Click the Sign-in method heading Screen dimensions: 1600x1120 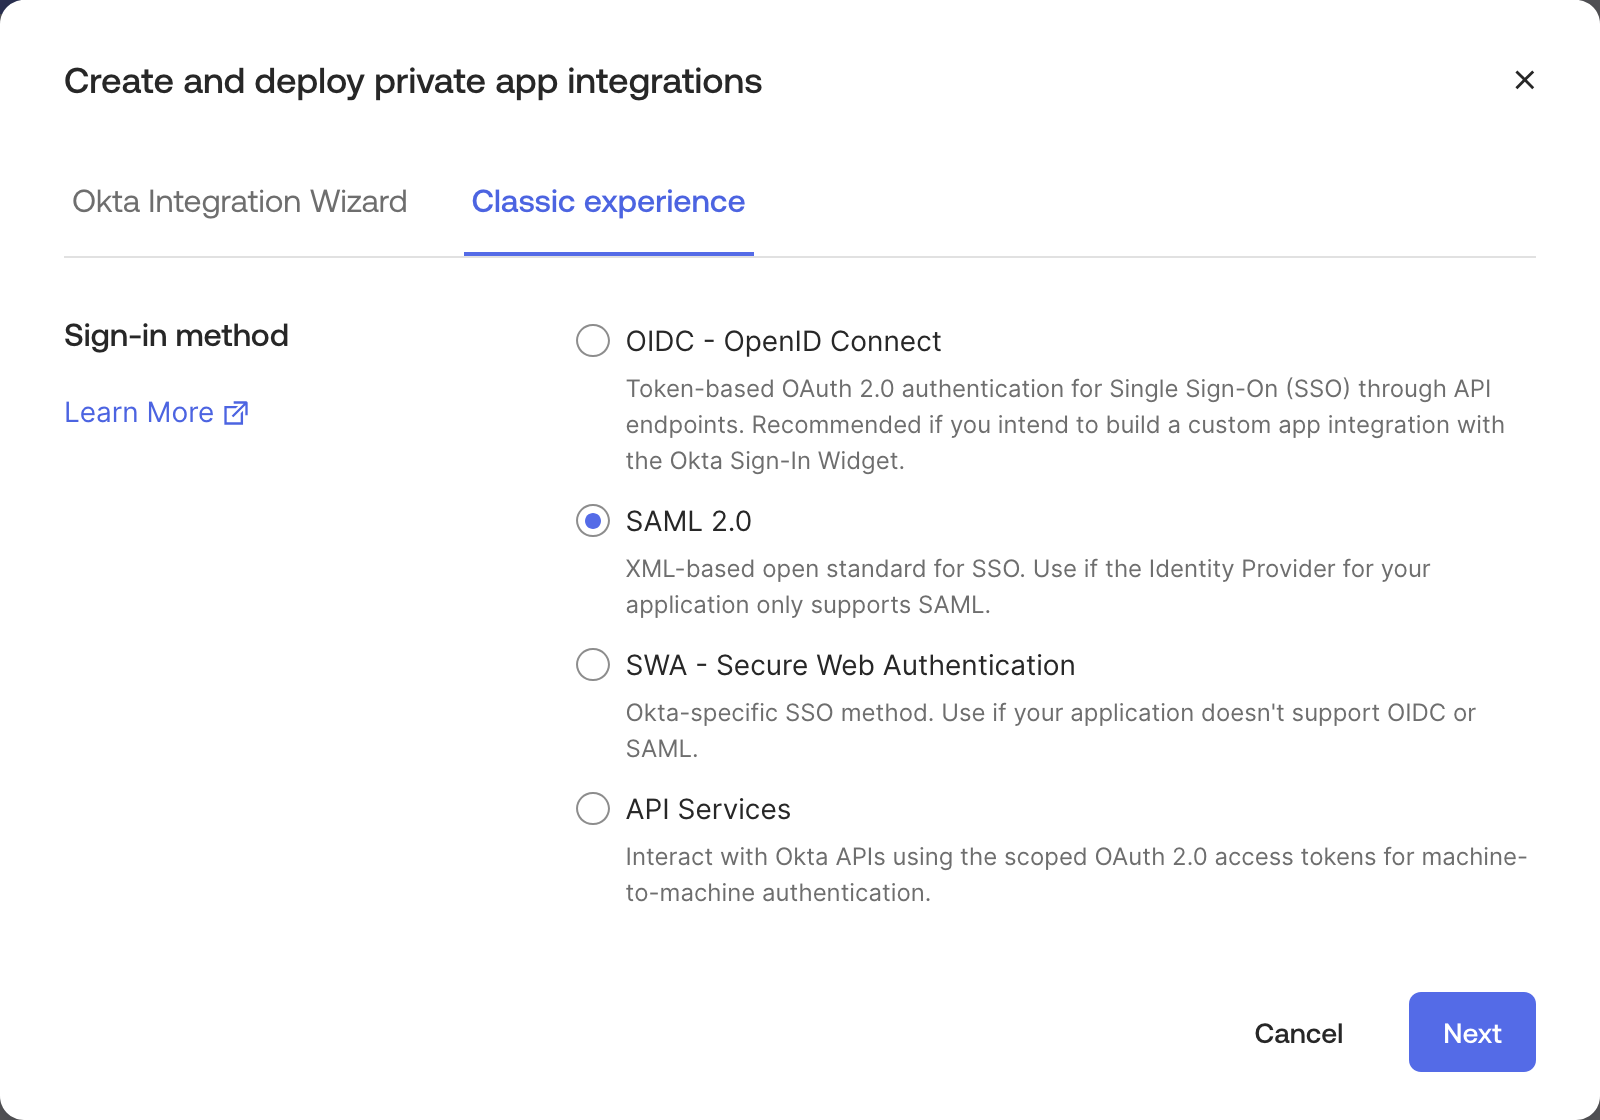(x=176, y=335)
